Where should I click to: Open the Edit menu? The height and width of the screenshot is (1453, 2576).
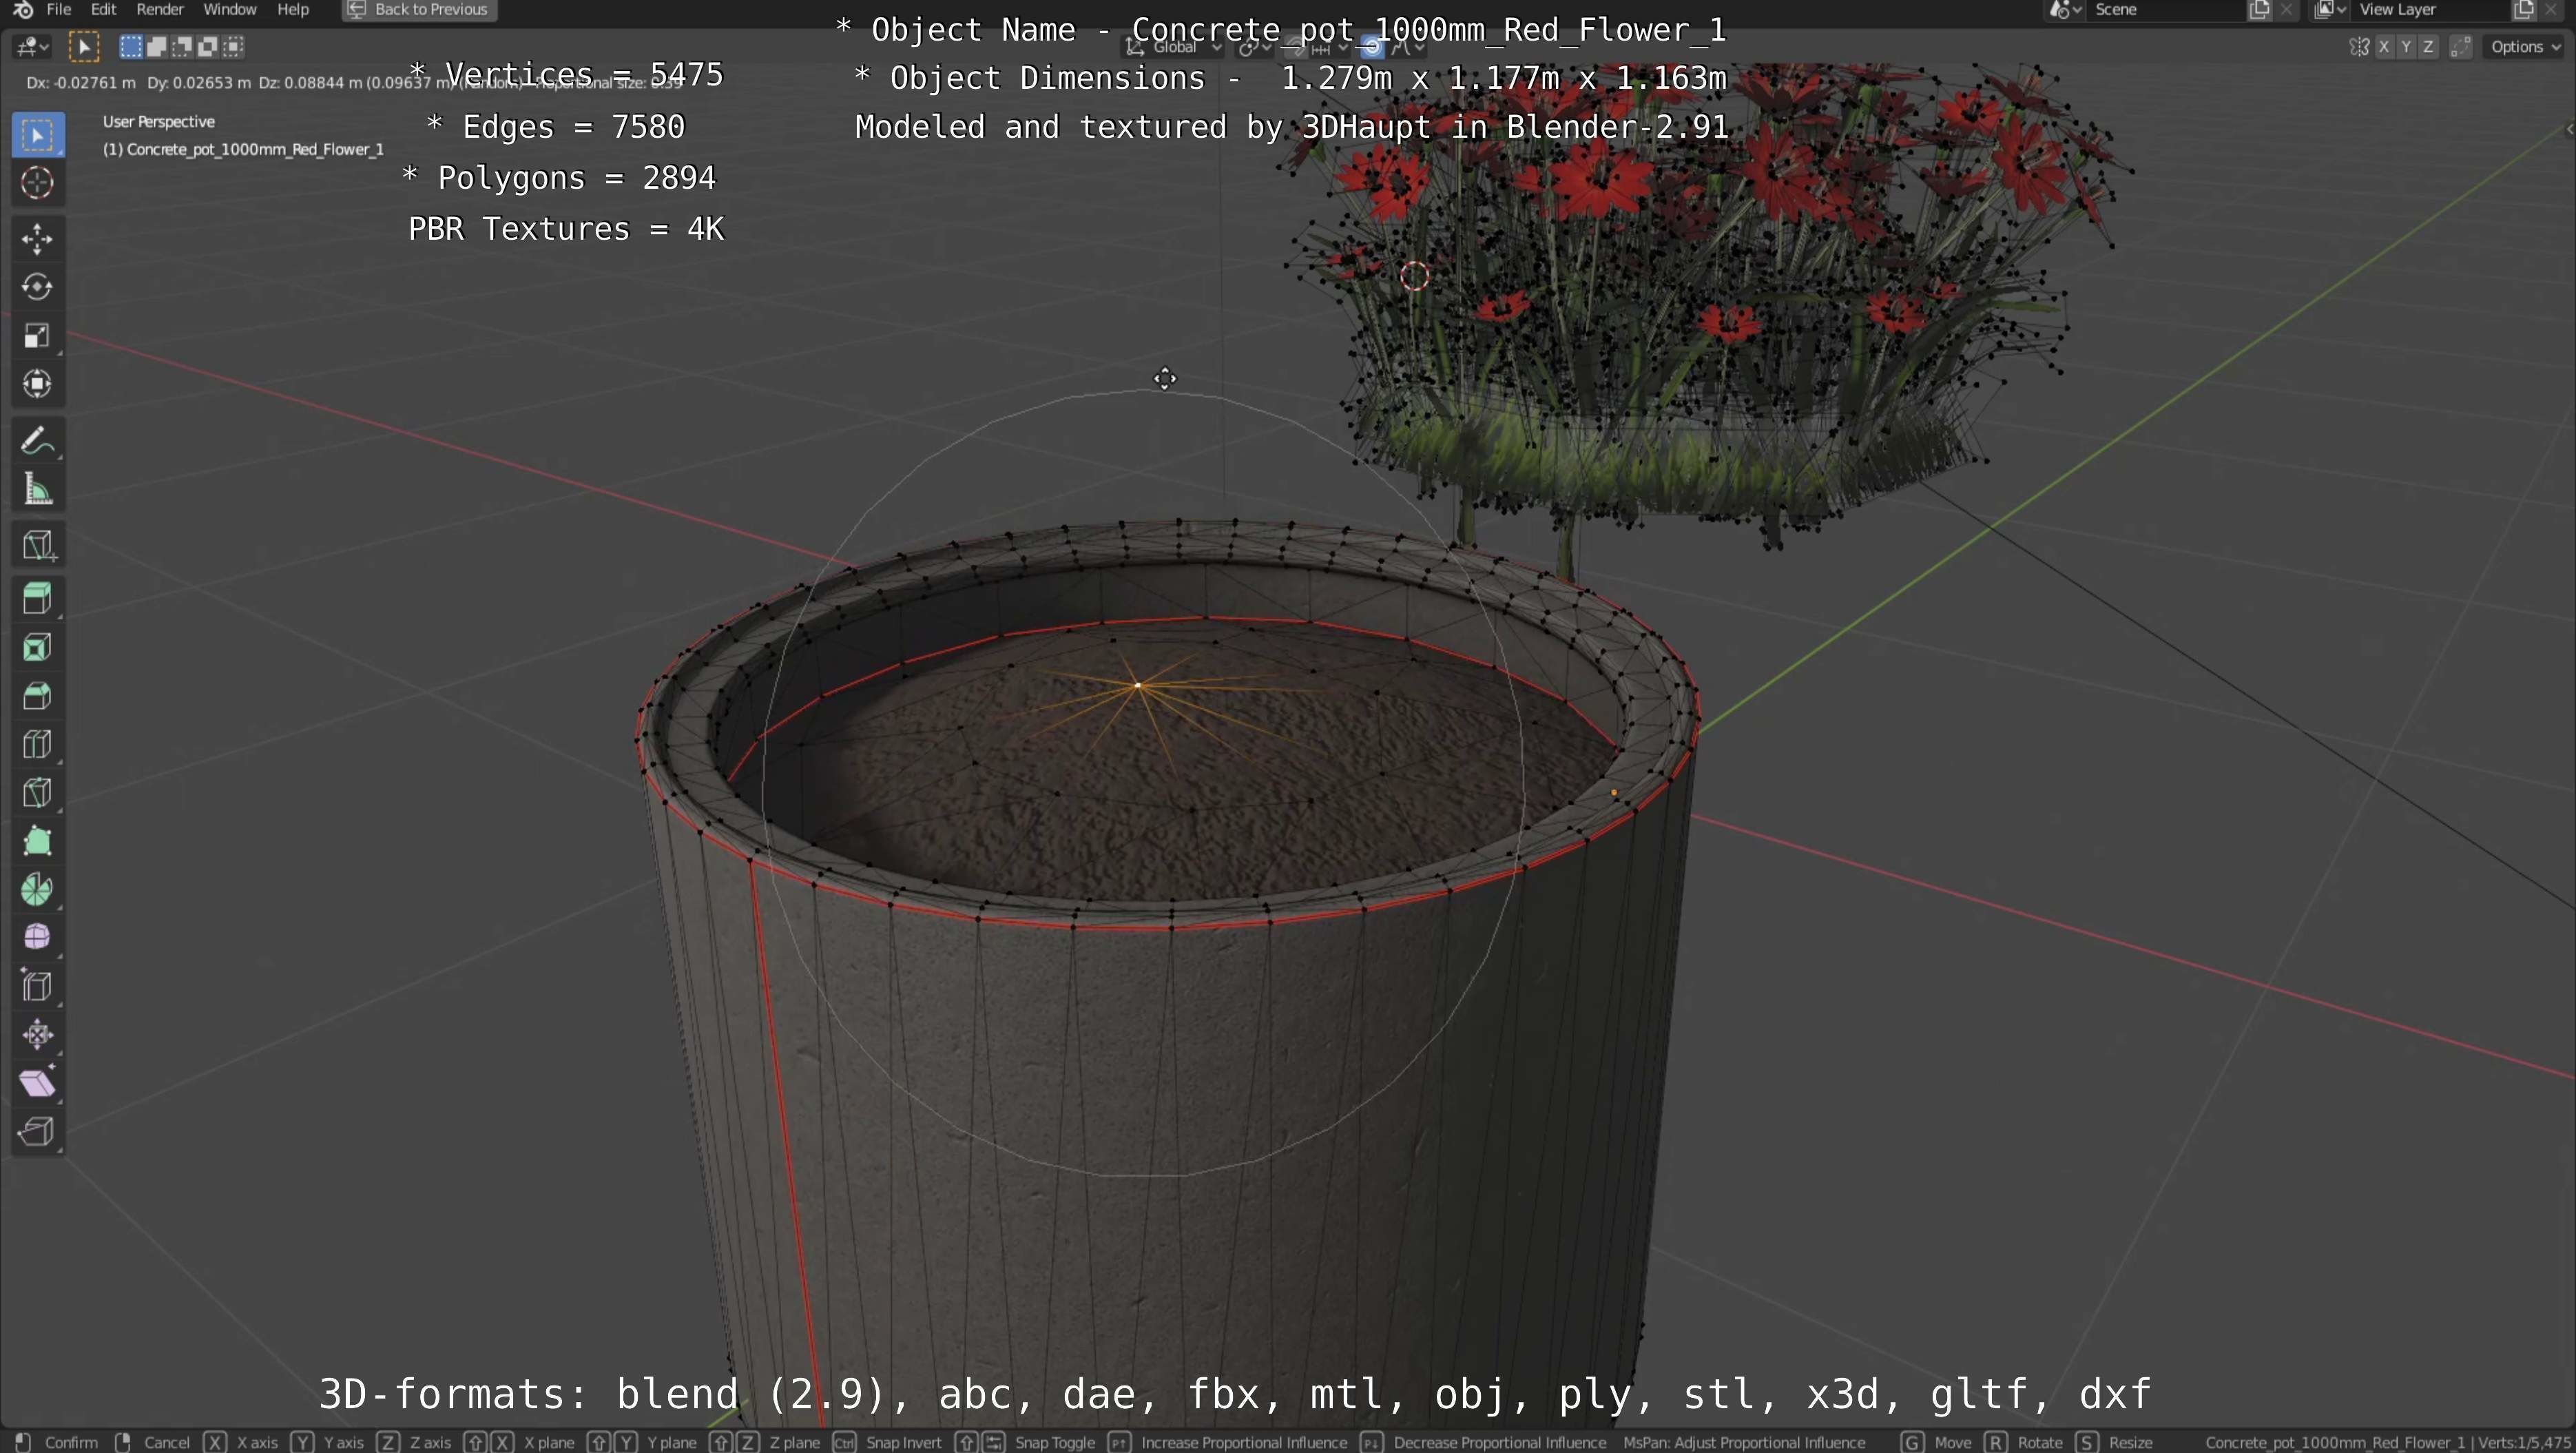click(x=103, y=10)
